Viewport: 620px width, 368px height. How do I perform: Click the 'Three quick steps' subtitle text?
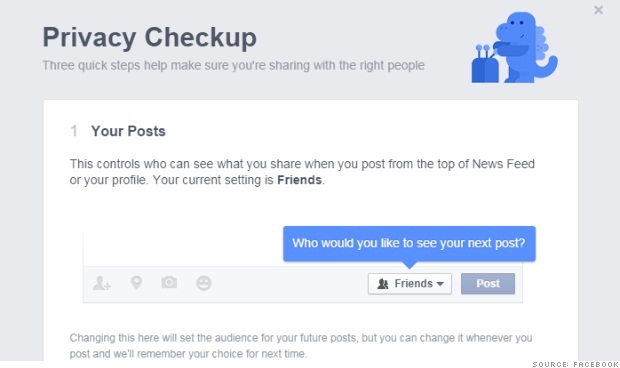[233, 65]
